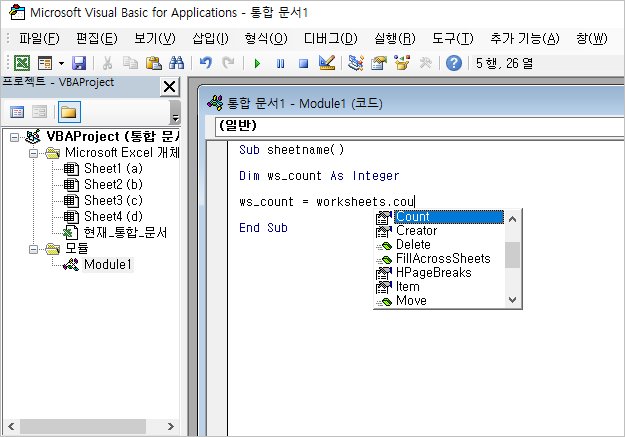Open the 디버그(D) menu
Viewport: 625px width, 437px height.
335,39
